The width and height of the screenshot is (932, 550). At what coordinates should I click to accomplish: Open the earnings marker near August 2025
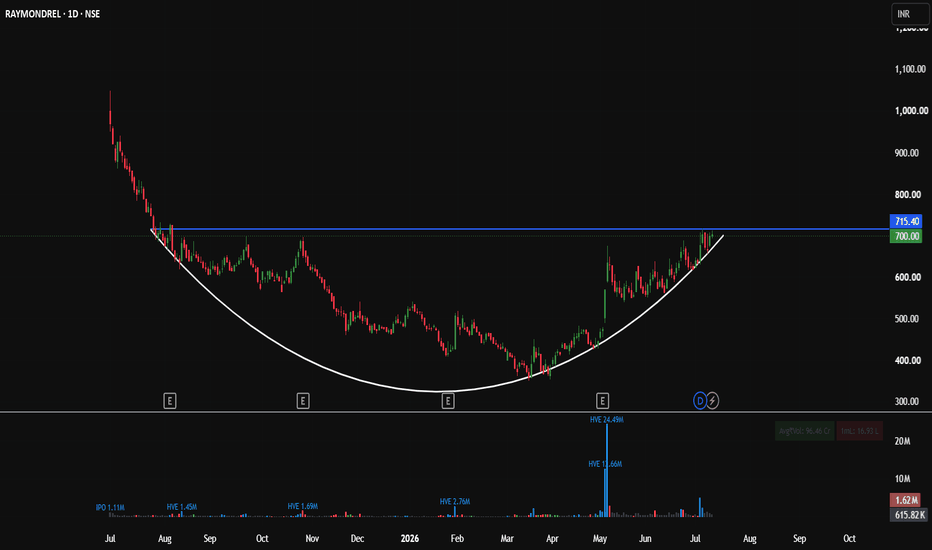[169, 401]
